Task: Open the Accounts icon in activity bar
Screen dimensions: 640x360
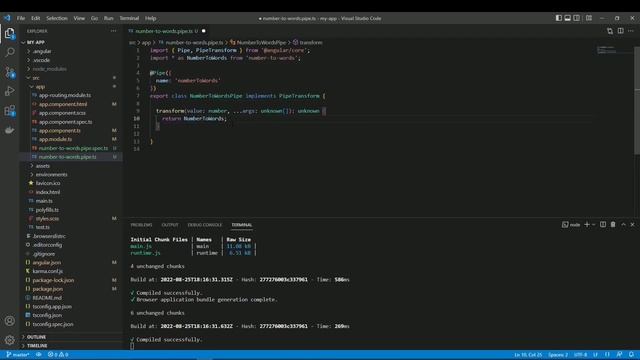Action: [9, 321]
